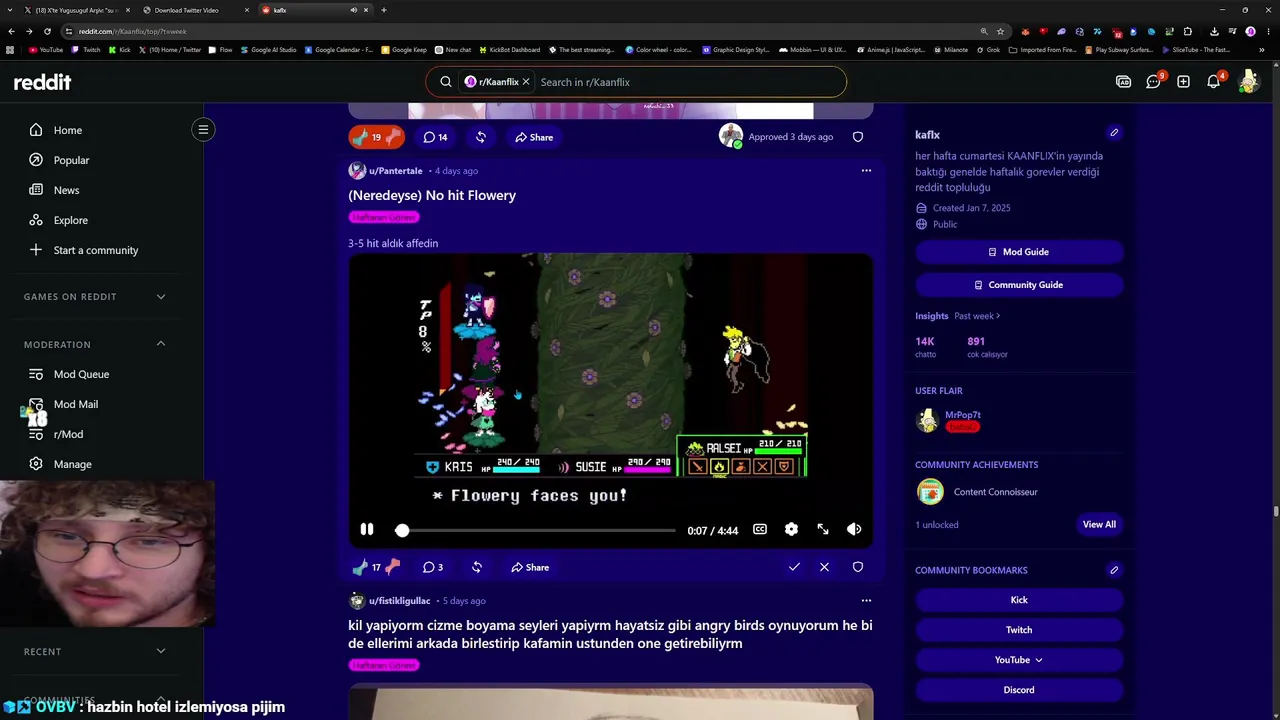Mute the video volume
Viewport: 1280px width, 720px height.
pos(854,530)
